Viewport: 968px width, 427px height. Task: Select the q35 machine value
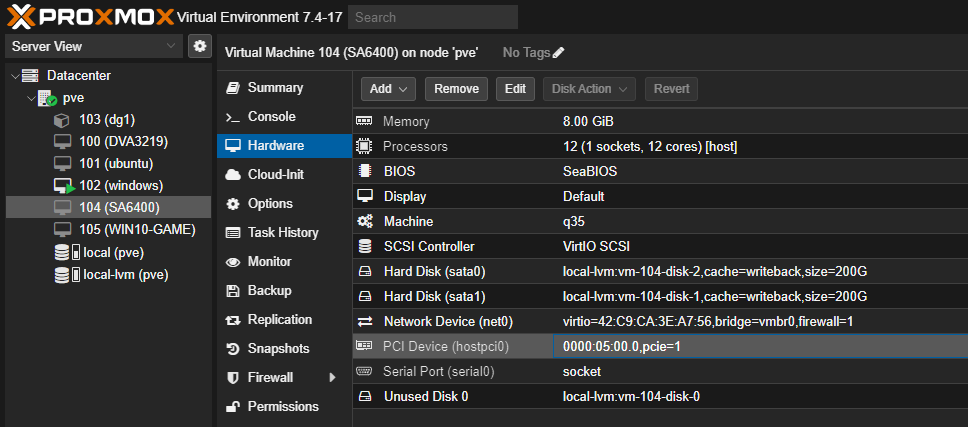(574, 222)
